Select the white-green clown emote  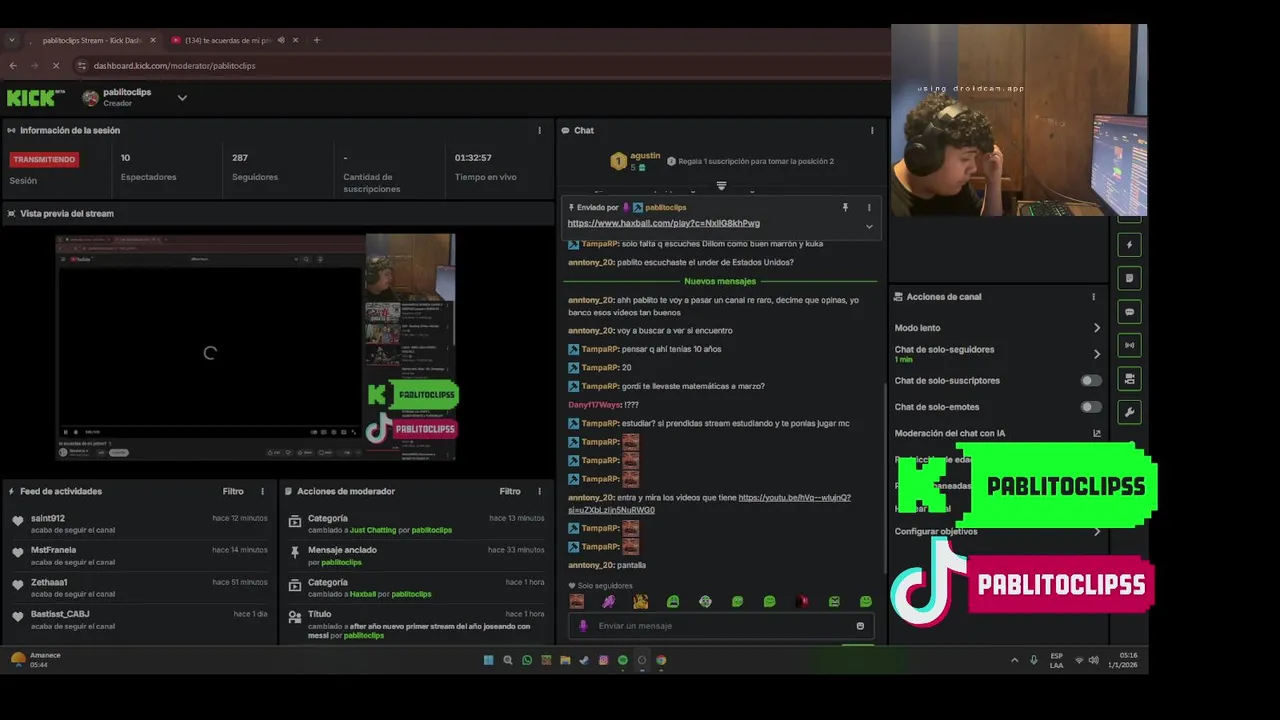(705, 601)
